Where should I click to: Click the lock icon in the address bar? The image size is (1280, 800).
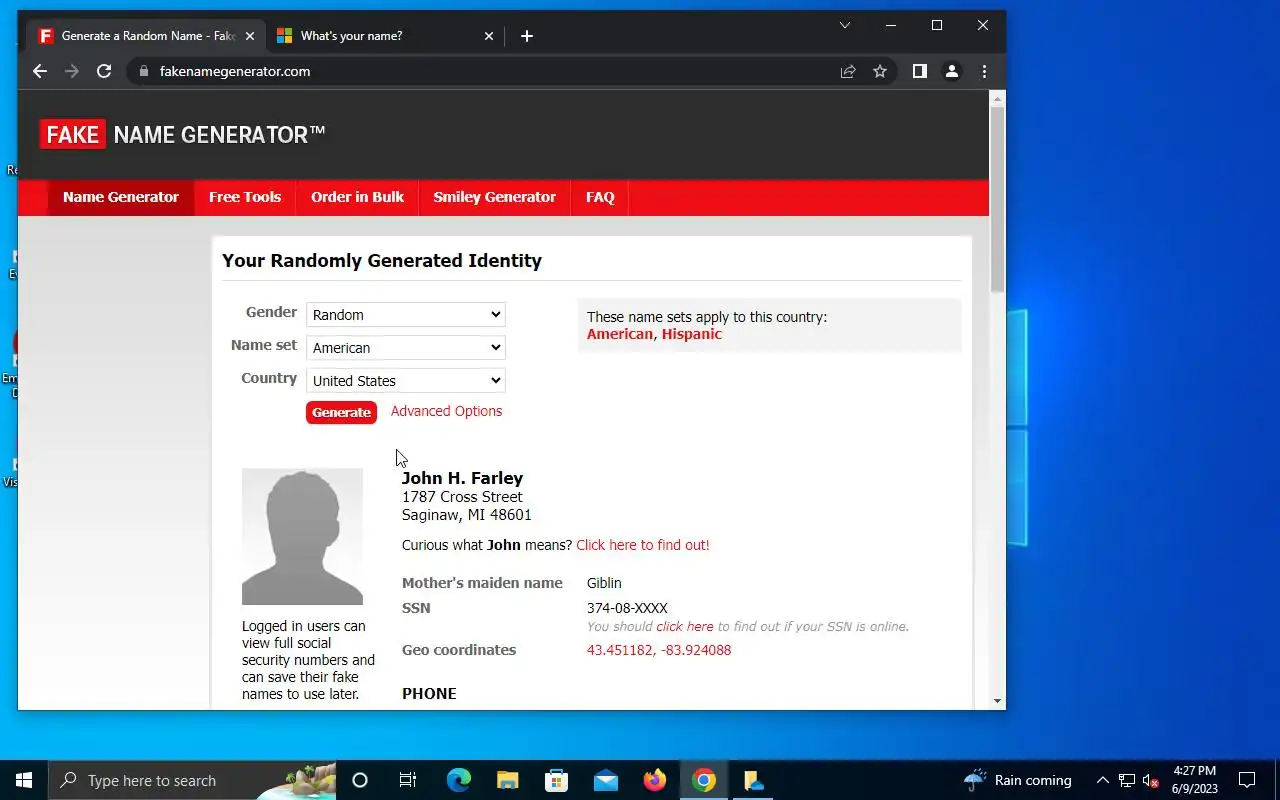coord(144,71)
